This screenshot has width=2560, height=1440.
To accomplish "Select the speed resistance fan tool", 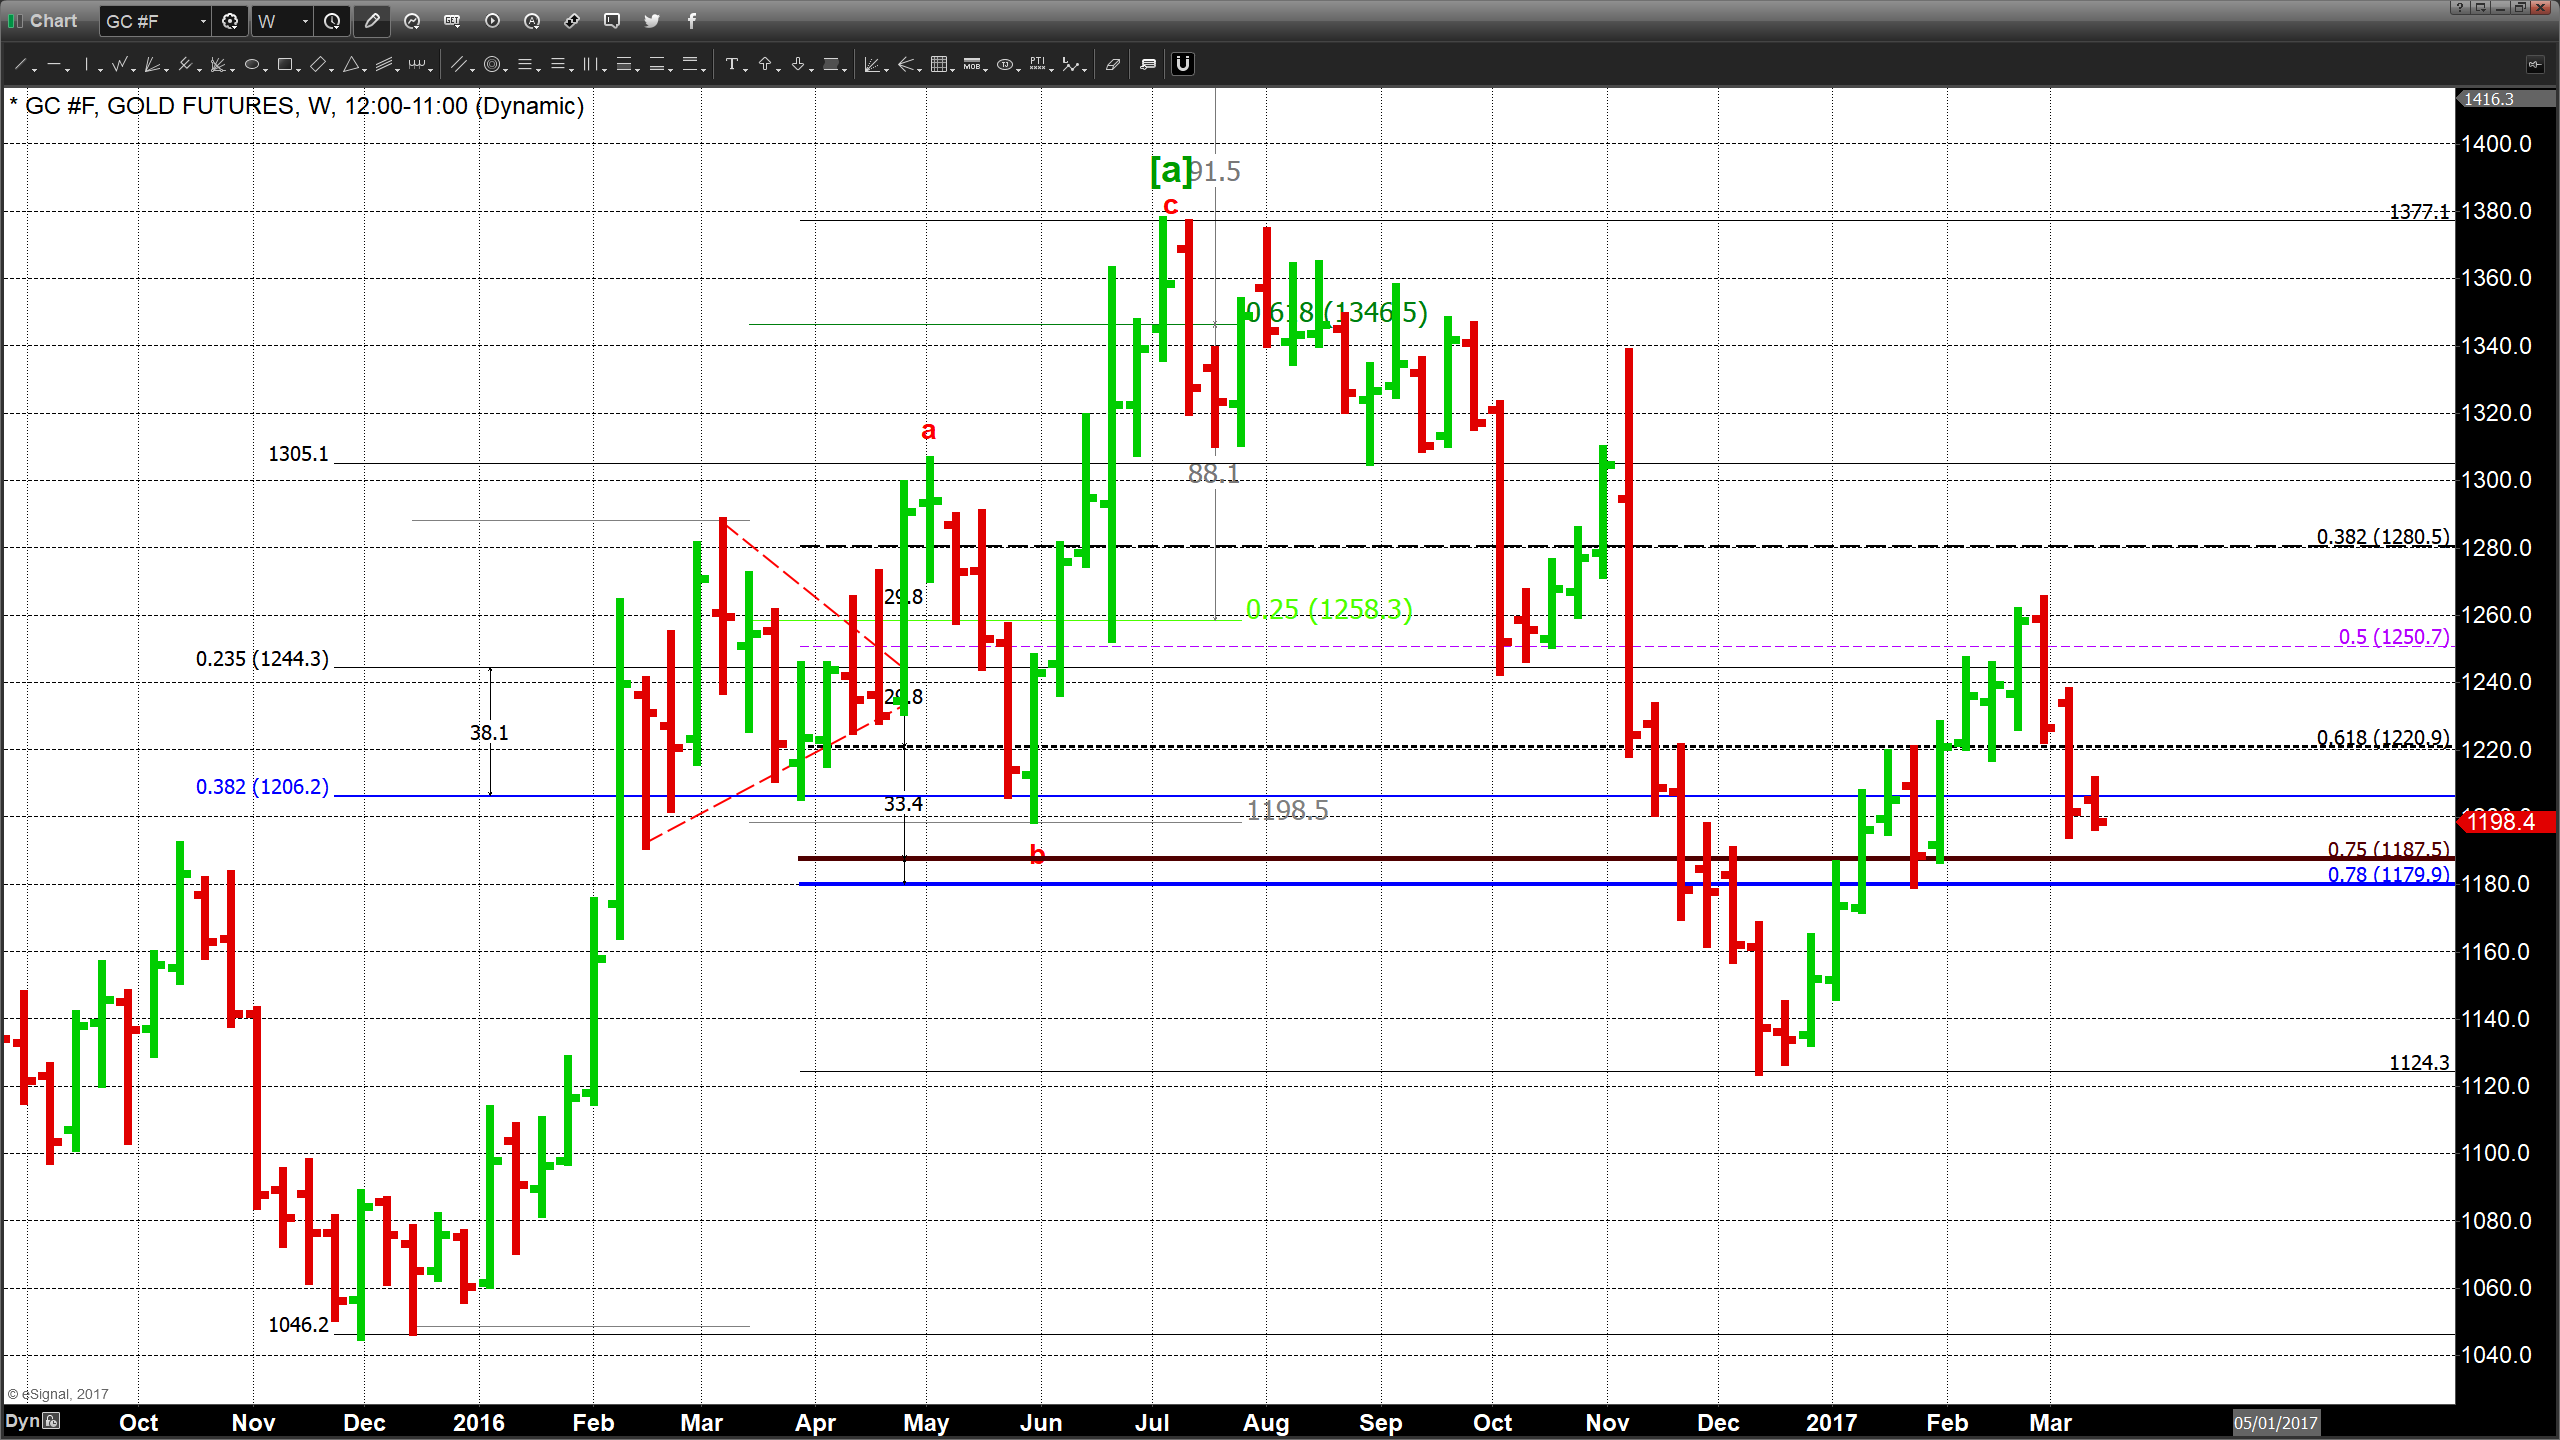I will pos(218,65).
